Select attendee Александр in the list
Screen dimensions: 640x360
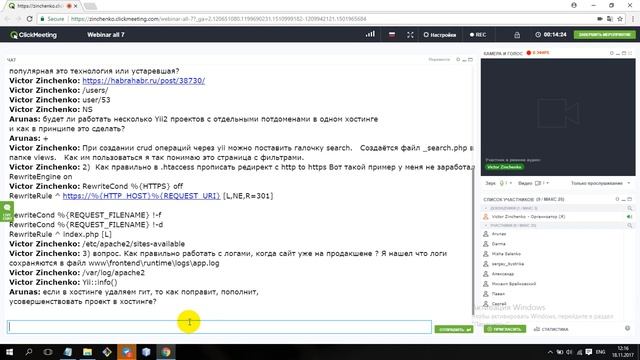coord(502,274)
